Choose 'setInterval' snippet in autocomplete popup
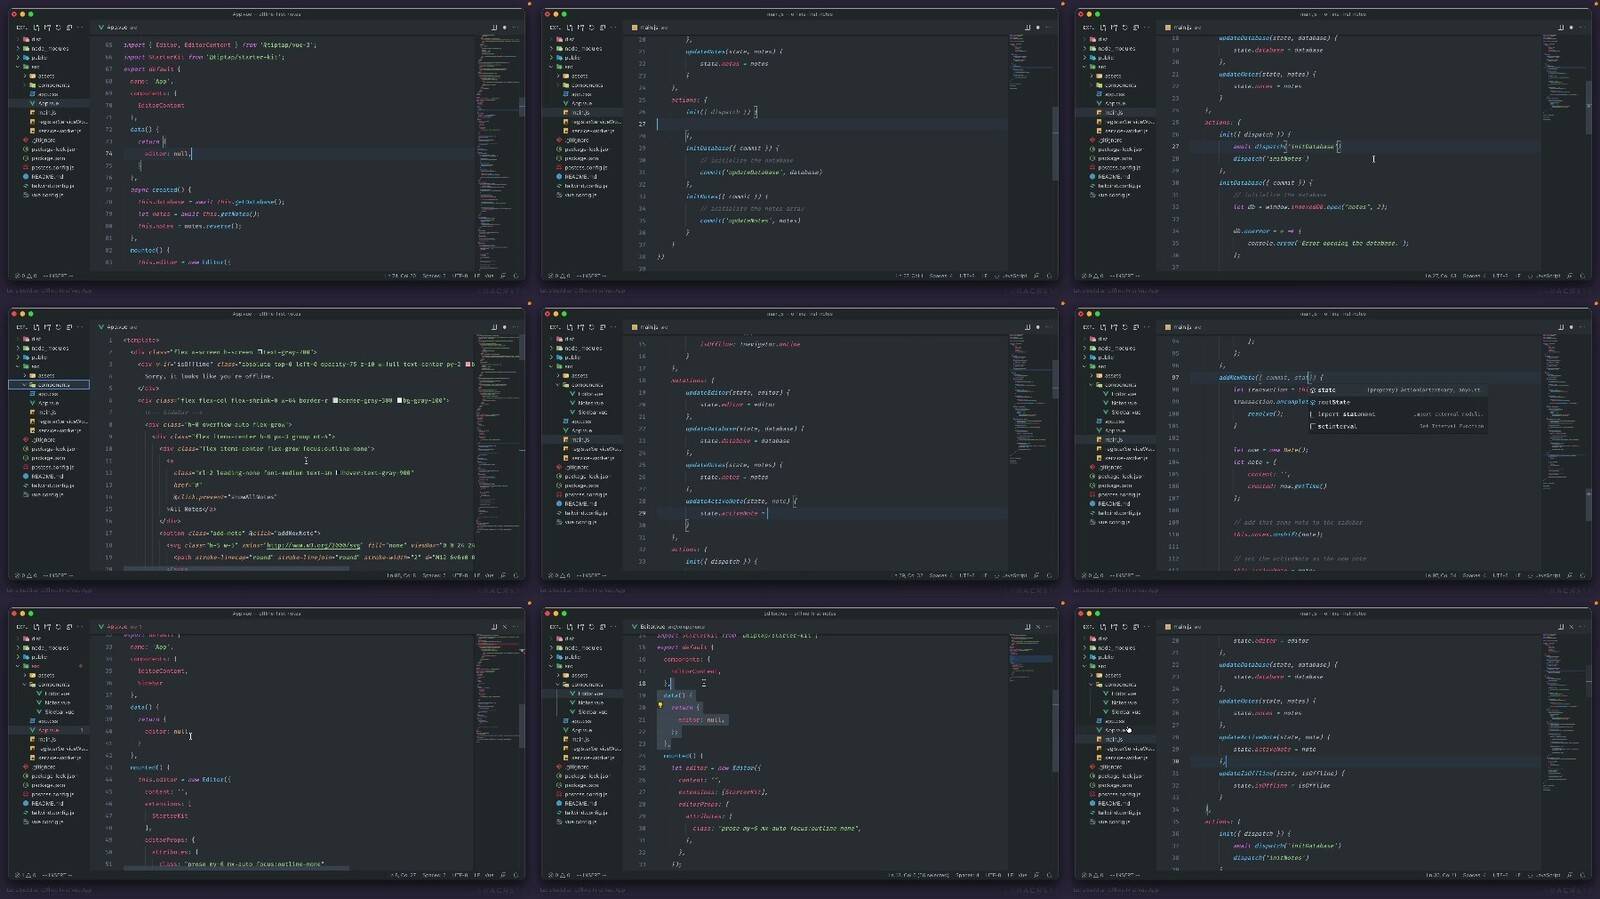 pos(1398,426)
